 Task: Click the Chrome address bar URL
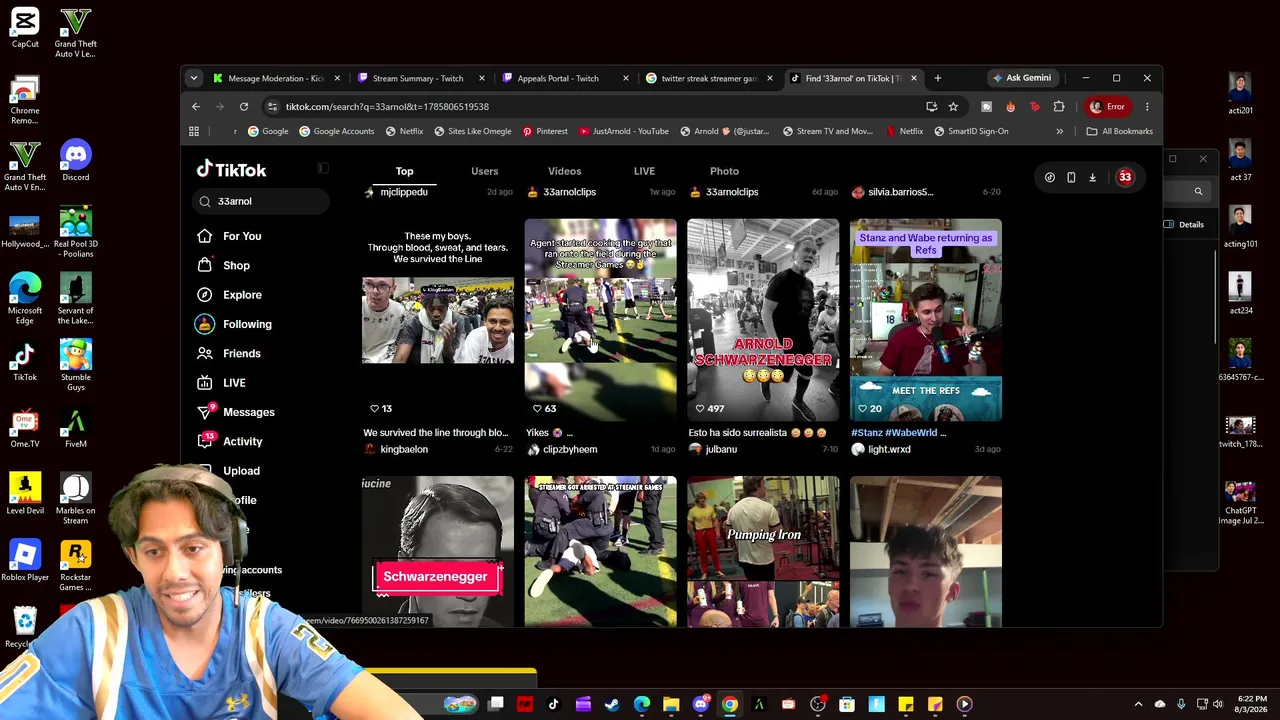pyautogui.click(x=387, y=106)
